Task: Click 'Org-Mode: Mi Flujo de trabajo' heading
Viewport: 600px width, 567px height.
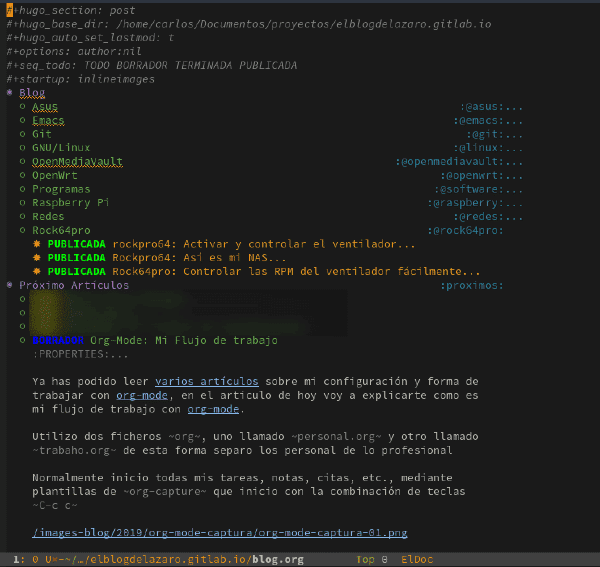Action: coord(184,341)
